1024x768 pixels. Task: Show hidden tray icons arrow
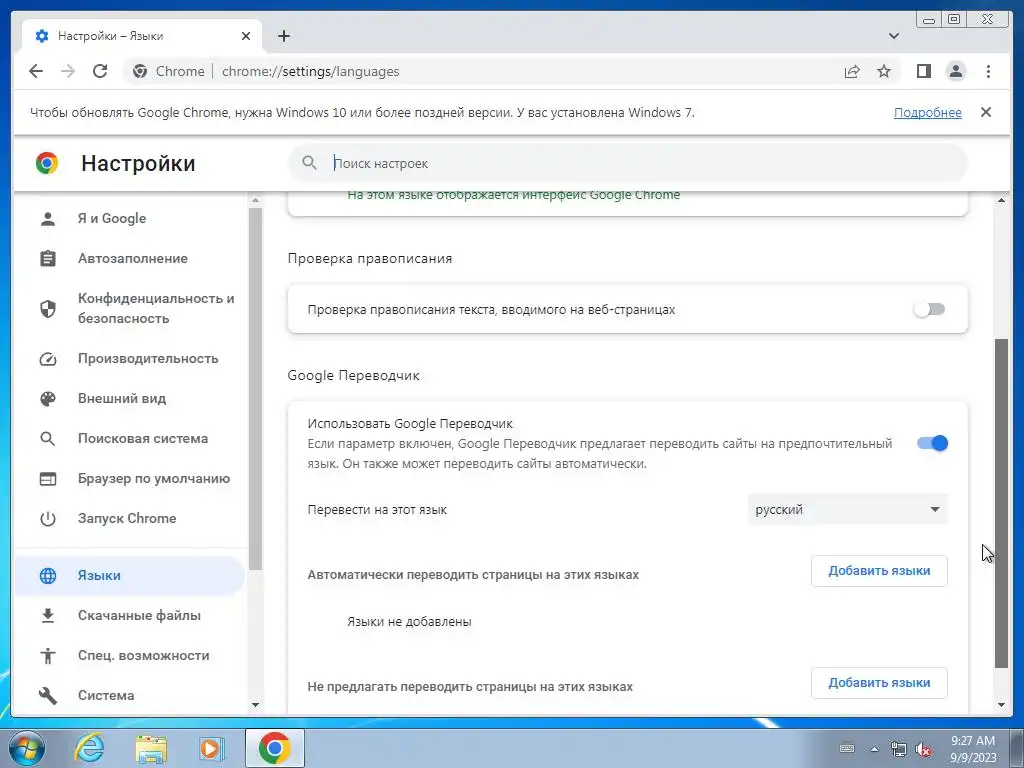[x=874, y=749]
